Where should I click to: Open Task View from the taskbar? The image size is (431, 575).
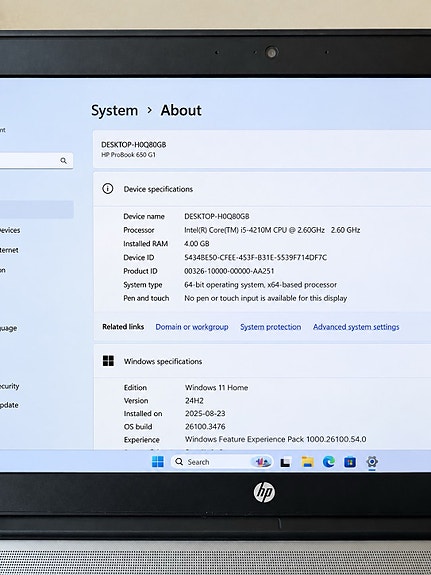[286, 462]
